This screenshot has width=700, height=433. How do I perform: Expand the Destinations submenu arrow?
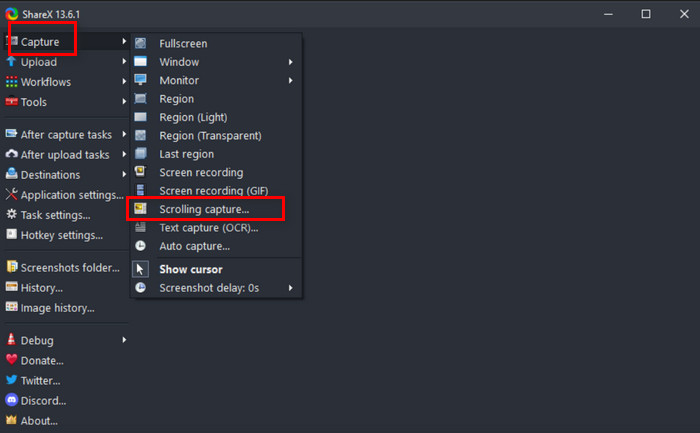[x=124, y=174]
